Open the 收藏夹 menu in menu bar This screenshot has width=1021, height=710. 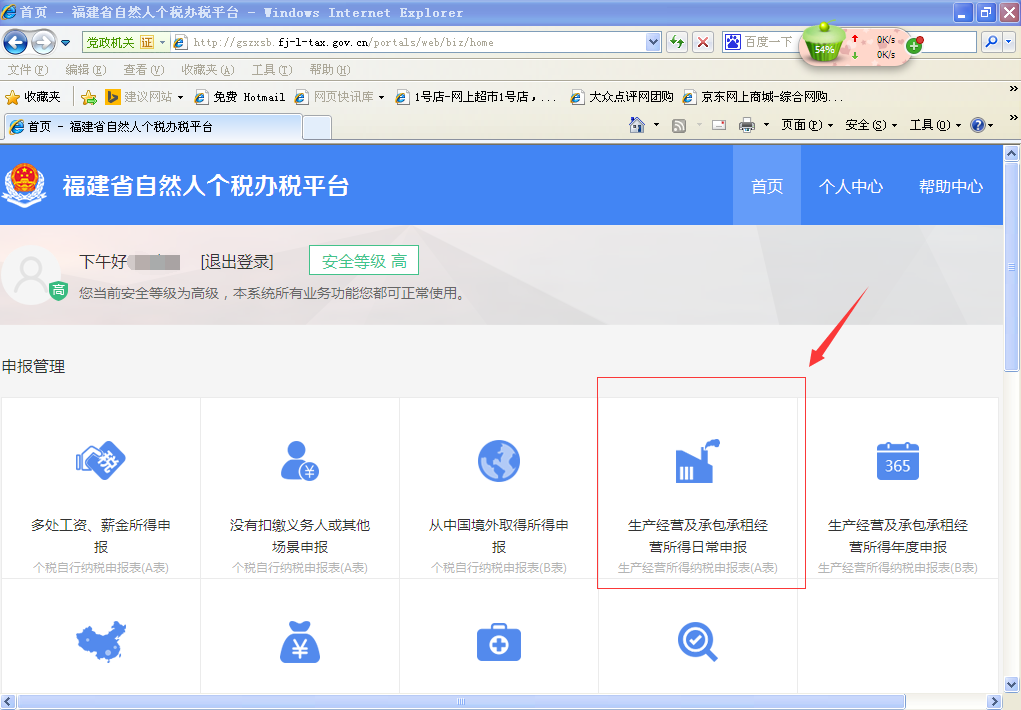click(x=208, y=70)
